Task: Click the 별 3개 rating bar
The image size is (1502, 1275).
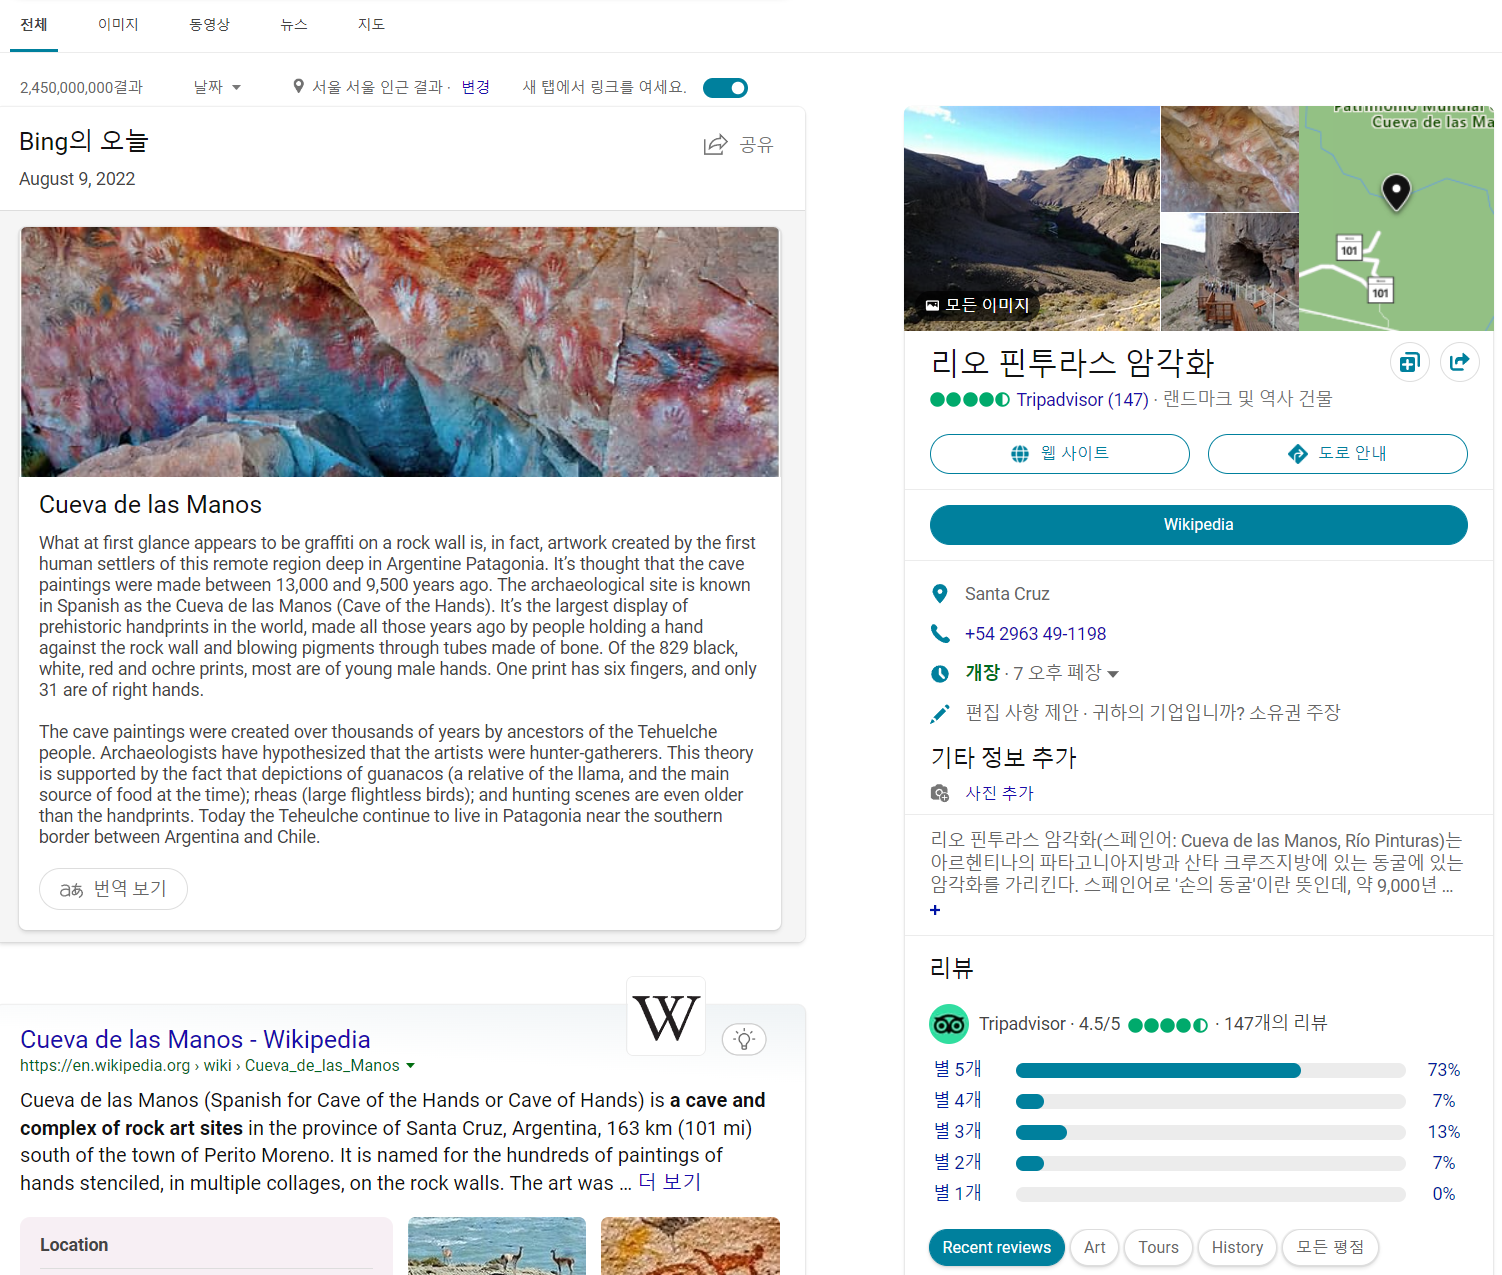Action: (x=1210, y=1132)
